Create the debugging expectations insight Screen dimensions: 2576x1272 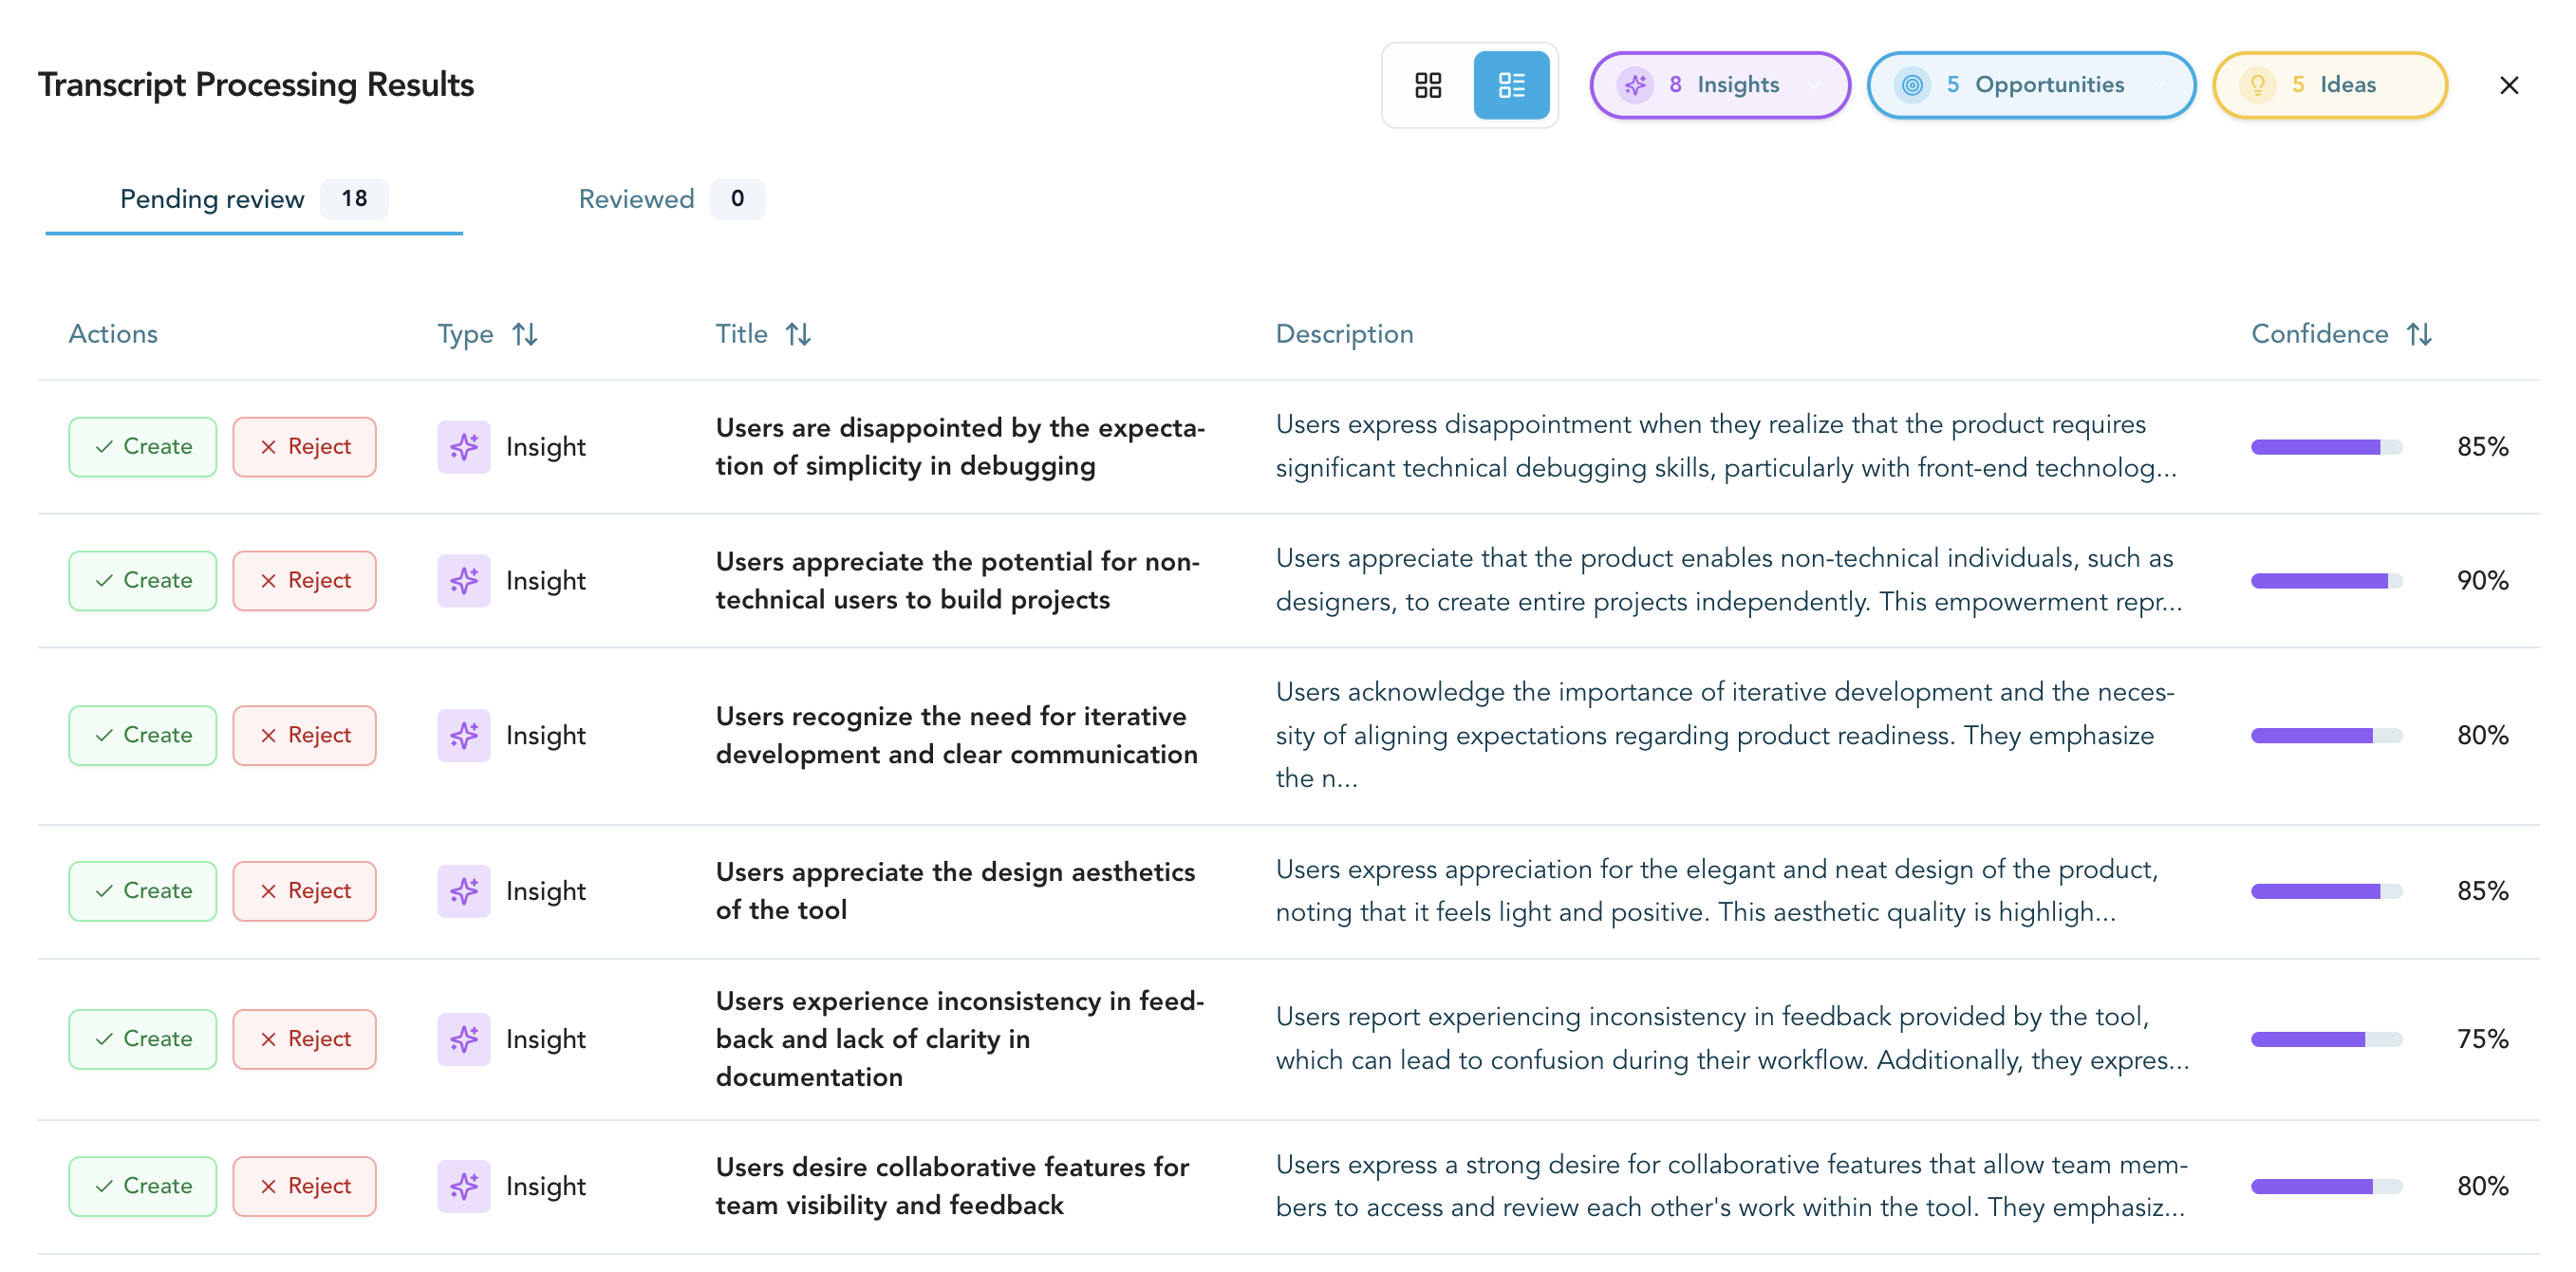coord(142,447)
